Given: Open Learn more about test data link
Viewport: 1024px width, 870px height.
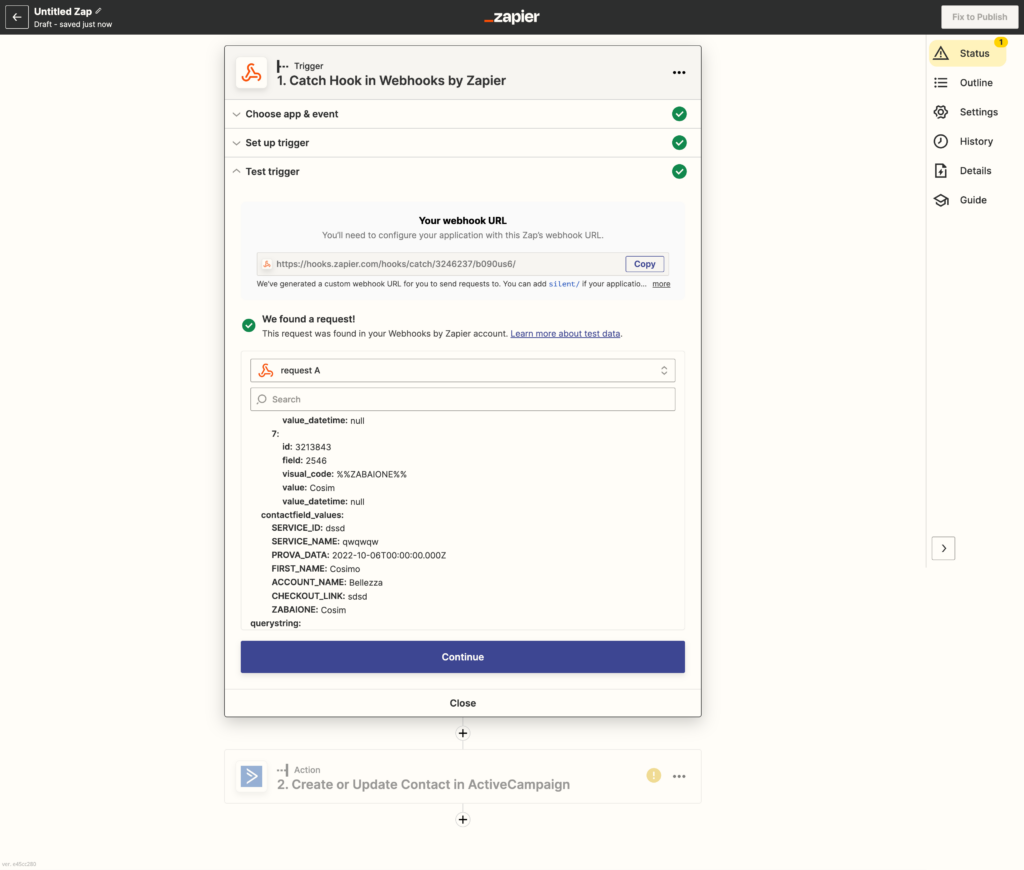Looking at the screenshot, I should pyautogui.click(x=565, y=333).
